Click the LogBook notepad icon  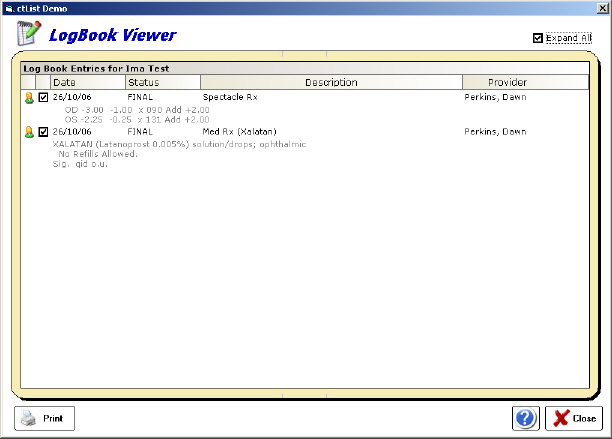[28, 33]
